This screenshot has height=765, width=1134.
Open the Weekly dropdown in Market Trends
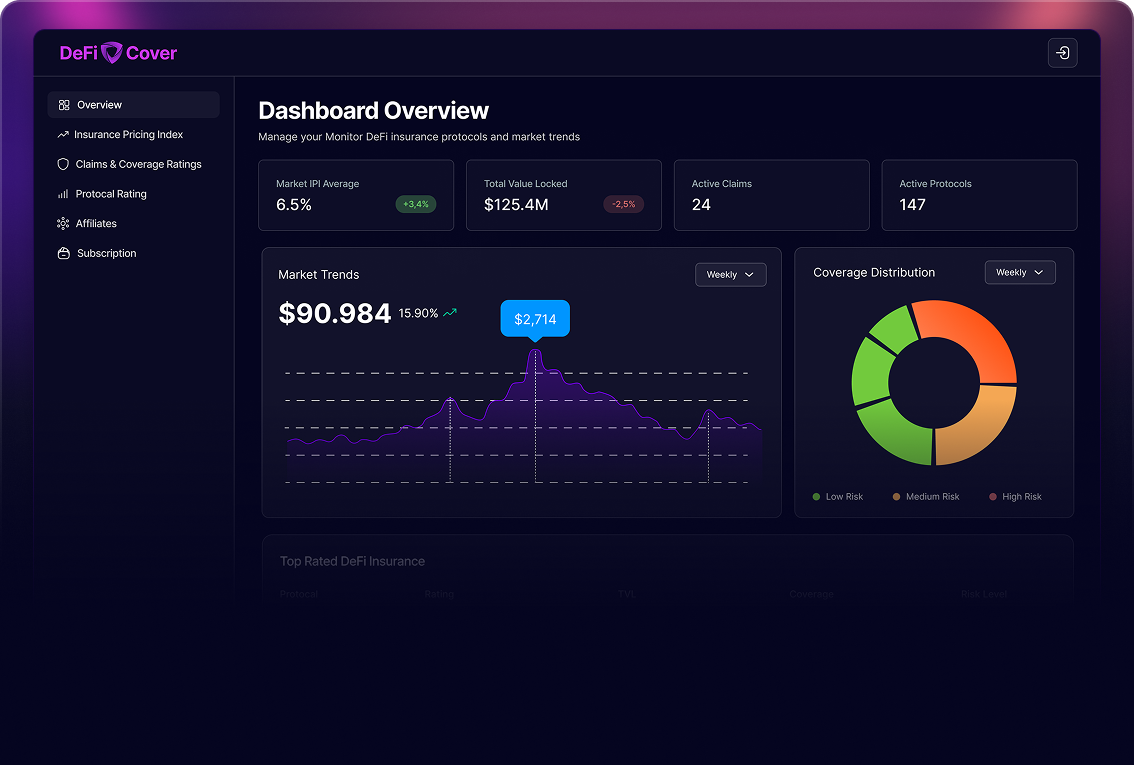pos(730,274)
